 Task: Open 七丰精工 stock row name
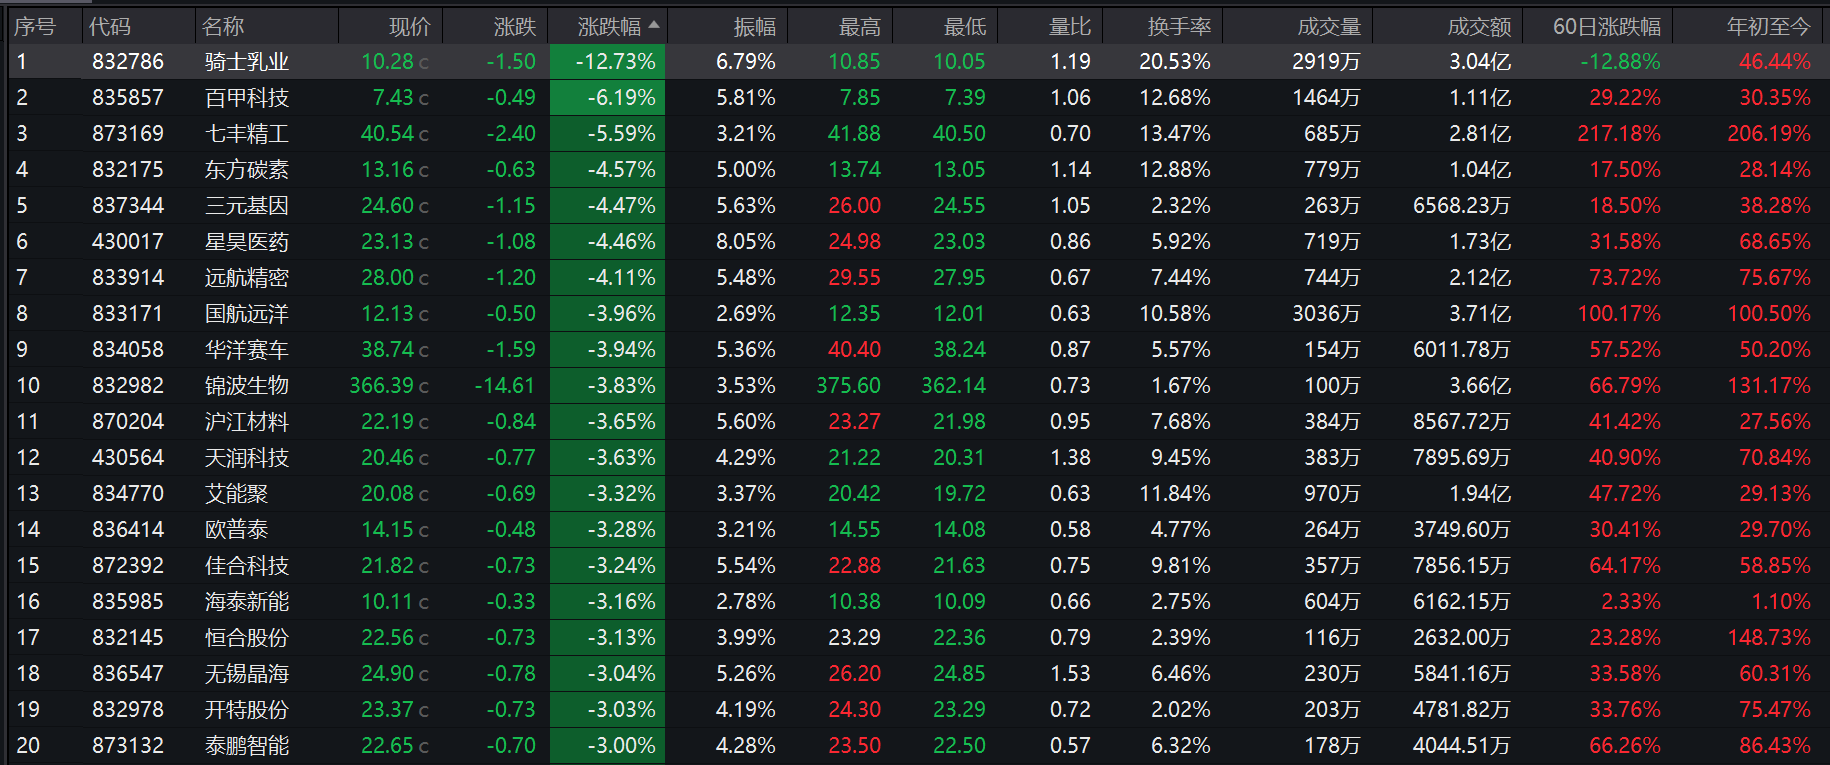247,134
